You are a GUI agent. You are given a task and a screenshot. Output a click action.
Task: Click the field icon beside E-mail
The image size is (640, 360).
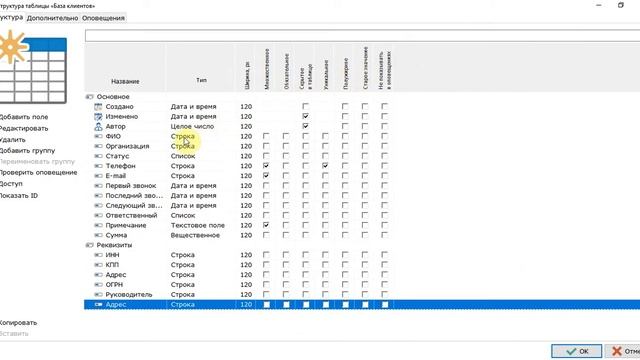point(98,176)
